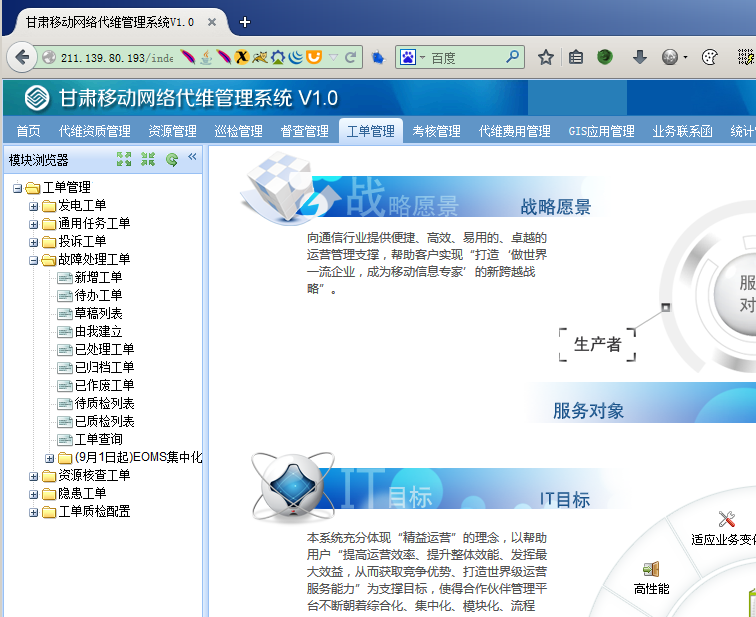Click the magnifier search icon in Baidu box
Viewport: 756px width, 617px height.
(513, 57)
